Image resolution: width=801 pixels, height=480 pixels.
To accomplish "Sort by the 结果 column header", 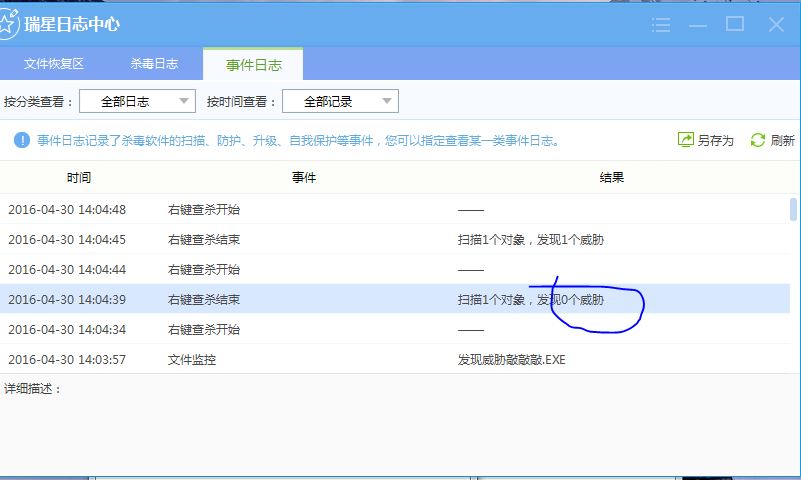I will (611, 177).
